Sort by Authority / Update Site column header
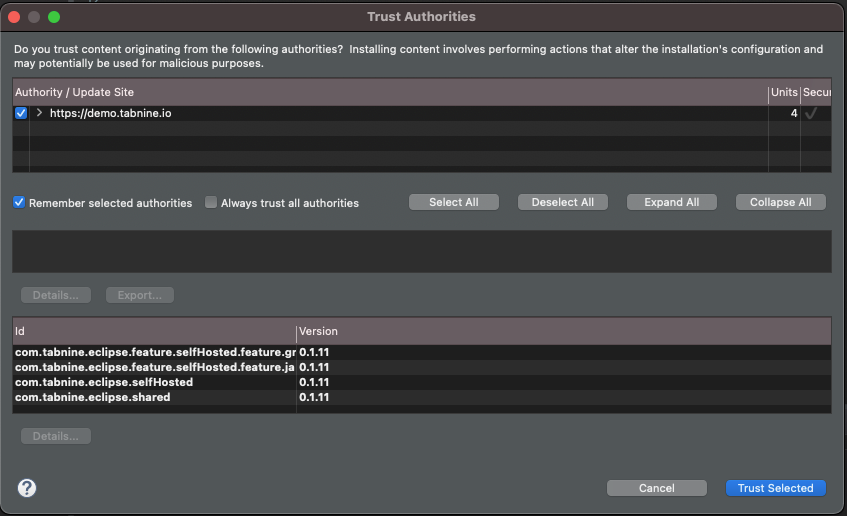This screenshot has height=516, width=847. 74,92
